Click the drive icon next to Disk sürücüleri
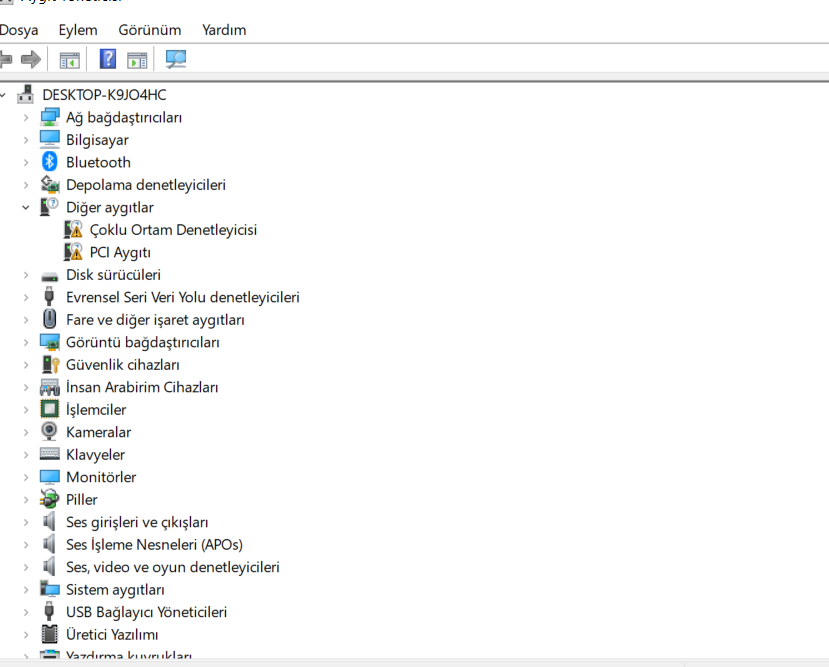Screen dimensions: 829x667 (50, 276)
